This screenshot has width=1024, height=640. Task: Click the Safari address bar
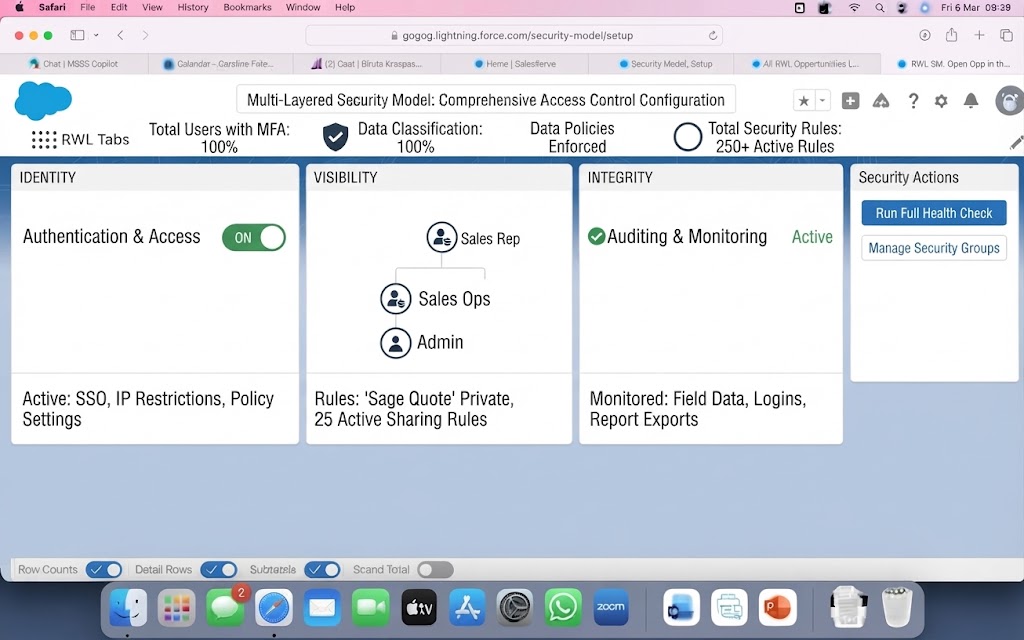pos(514,35)
